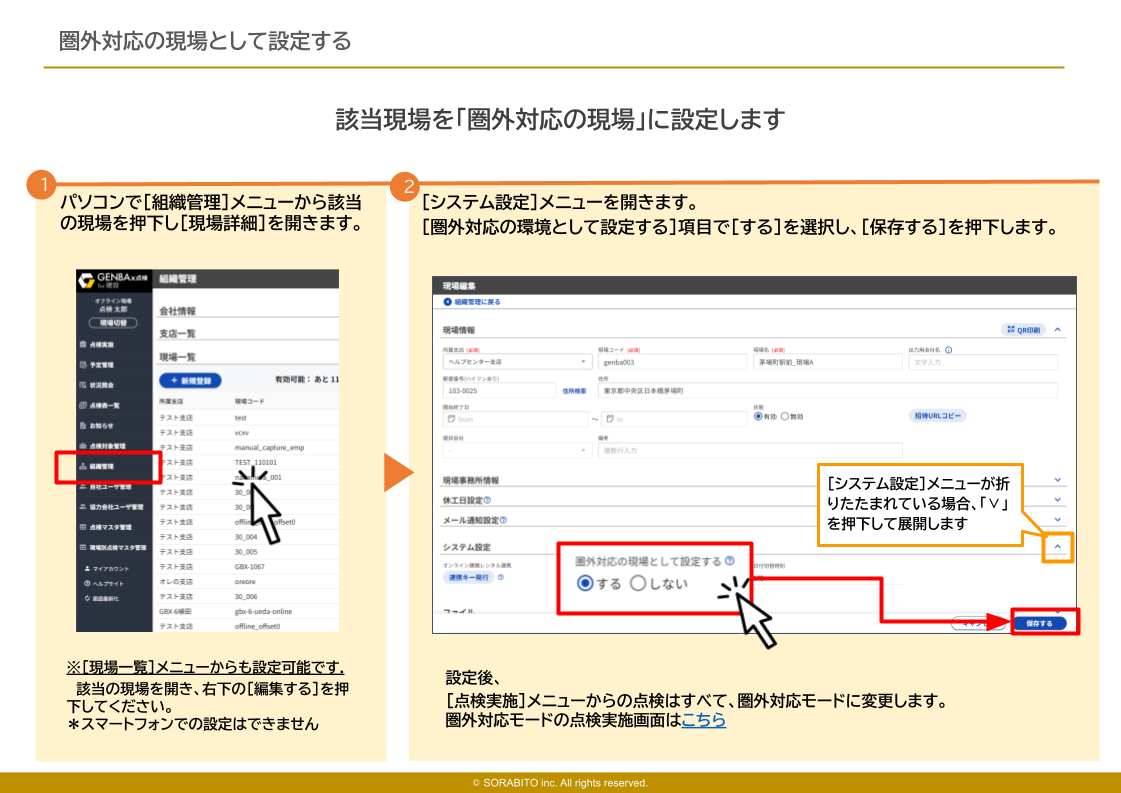1121x793 pixels.
Task: Click help icon next to 圏外対応の現場として設定する
Action: [730, 561]
